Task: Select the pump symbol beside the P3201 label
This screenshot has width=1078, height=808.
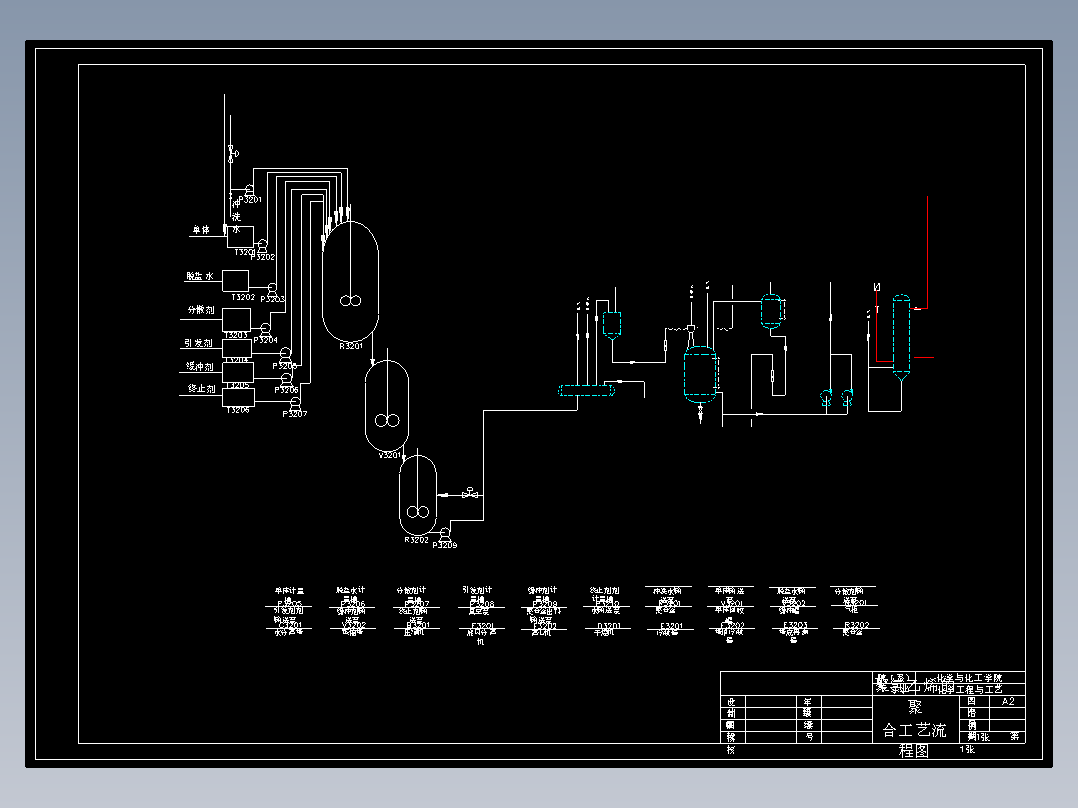Action: point(249,189)
